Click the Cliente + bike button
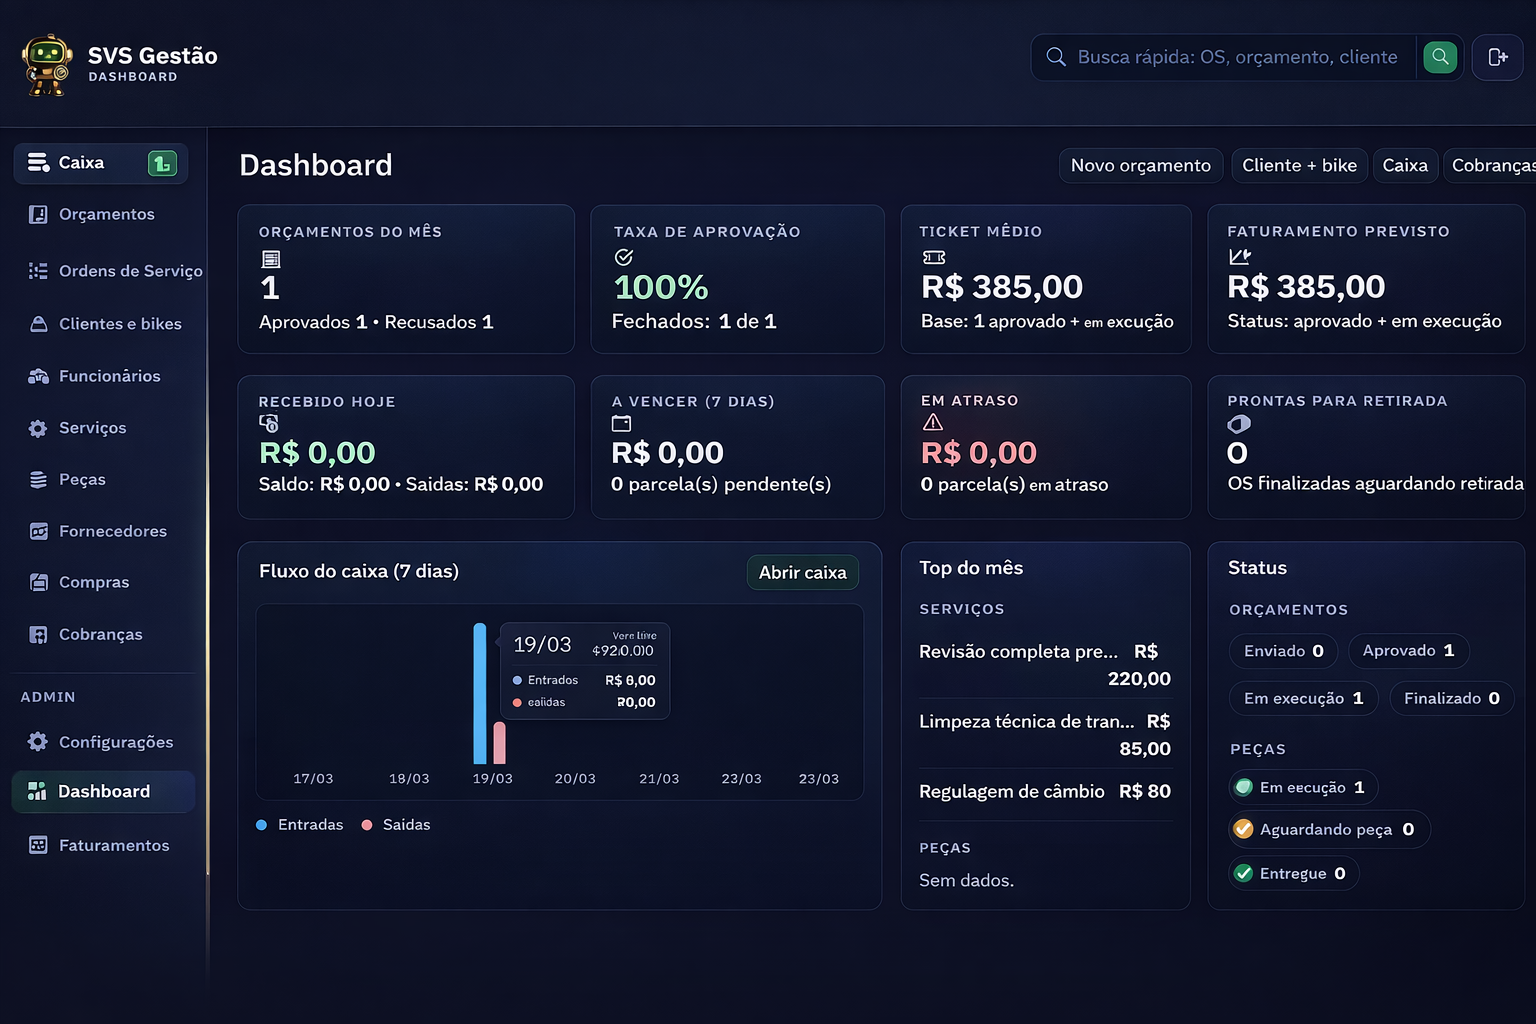1536x1024 pixels. pos(1298,166)
